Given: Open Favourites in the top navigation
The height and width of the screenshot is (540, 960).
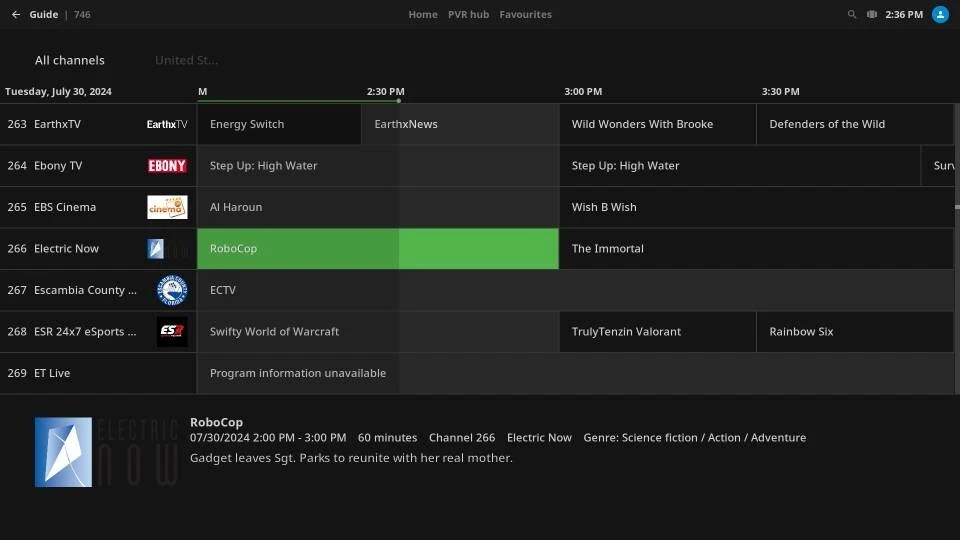Looking at the screenshot, I should pos(525,15).
